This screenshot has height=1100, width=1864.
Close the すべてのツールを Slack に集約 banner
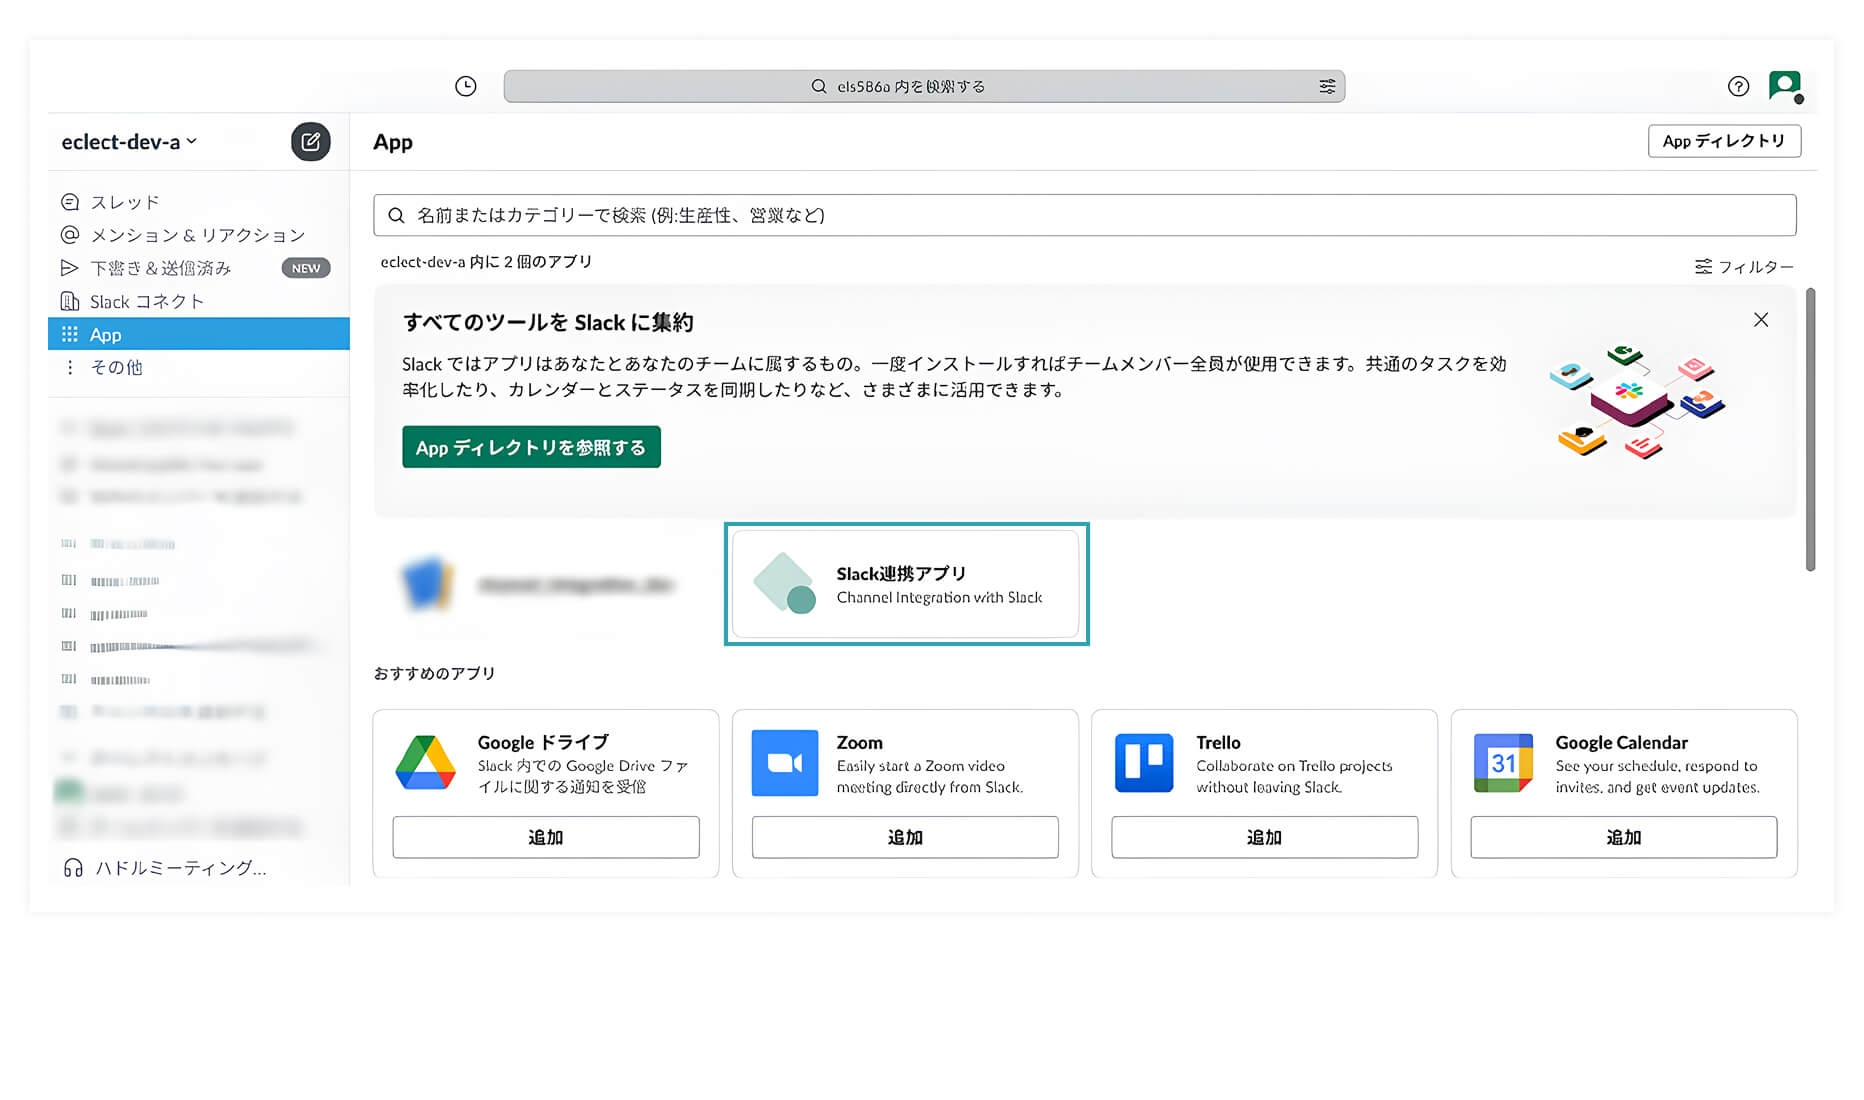pos(1761,320)
